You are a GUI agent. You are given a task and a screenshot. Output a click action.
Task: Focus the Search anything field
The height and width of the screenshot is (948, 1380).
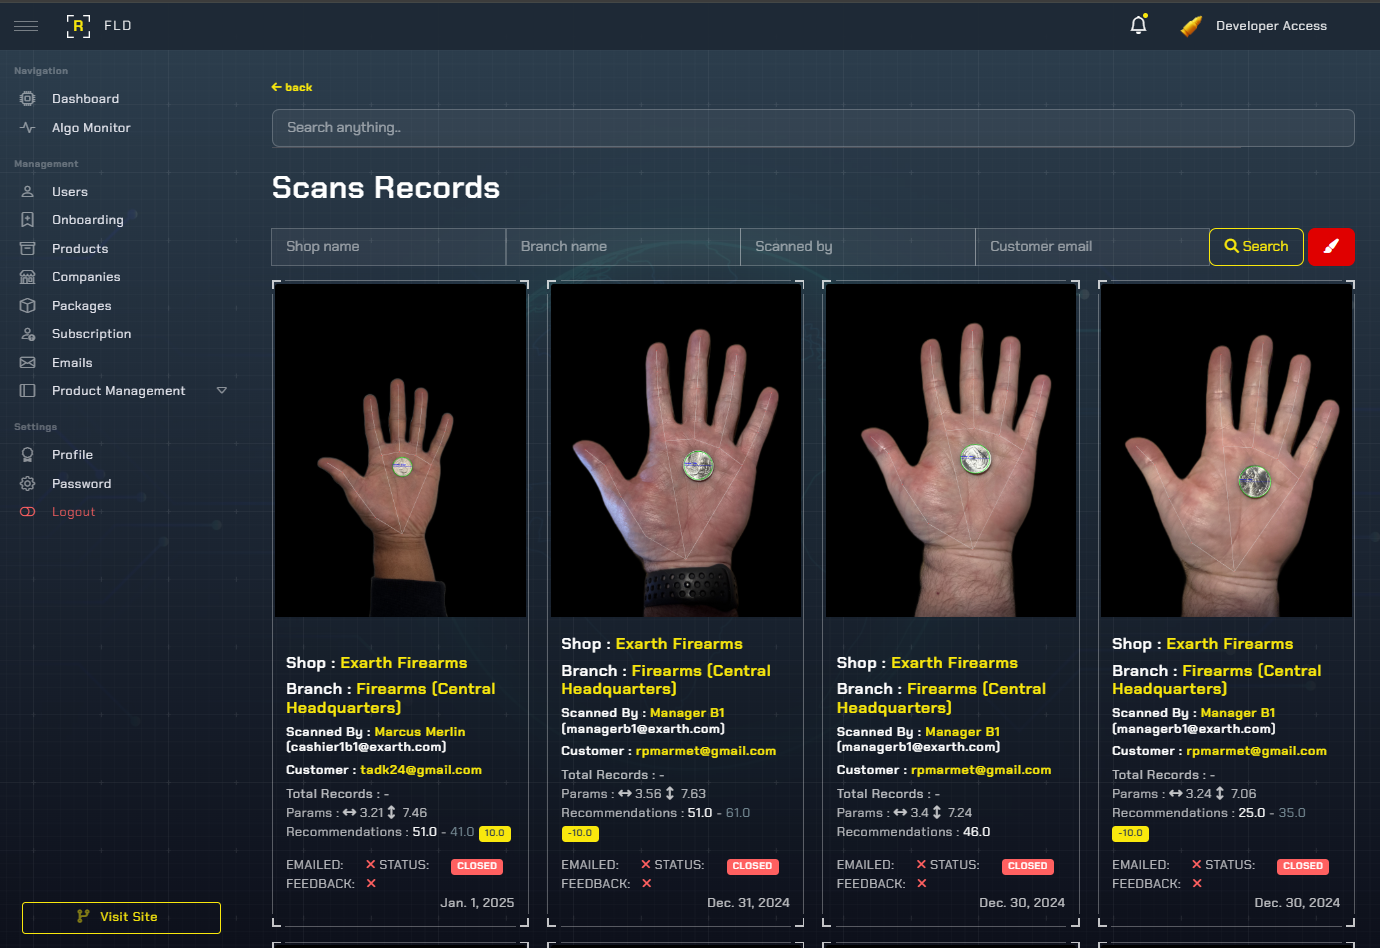[x=813, y=128]
